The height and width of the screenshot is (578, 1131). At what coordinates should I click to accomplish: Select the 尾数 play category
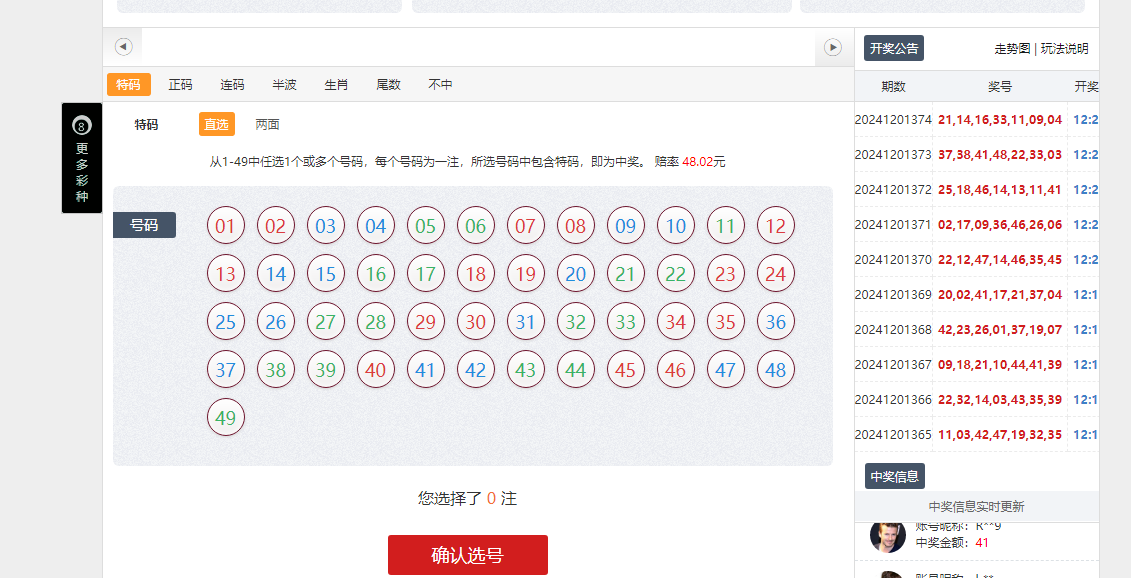tap(388, 84)
